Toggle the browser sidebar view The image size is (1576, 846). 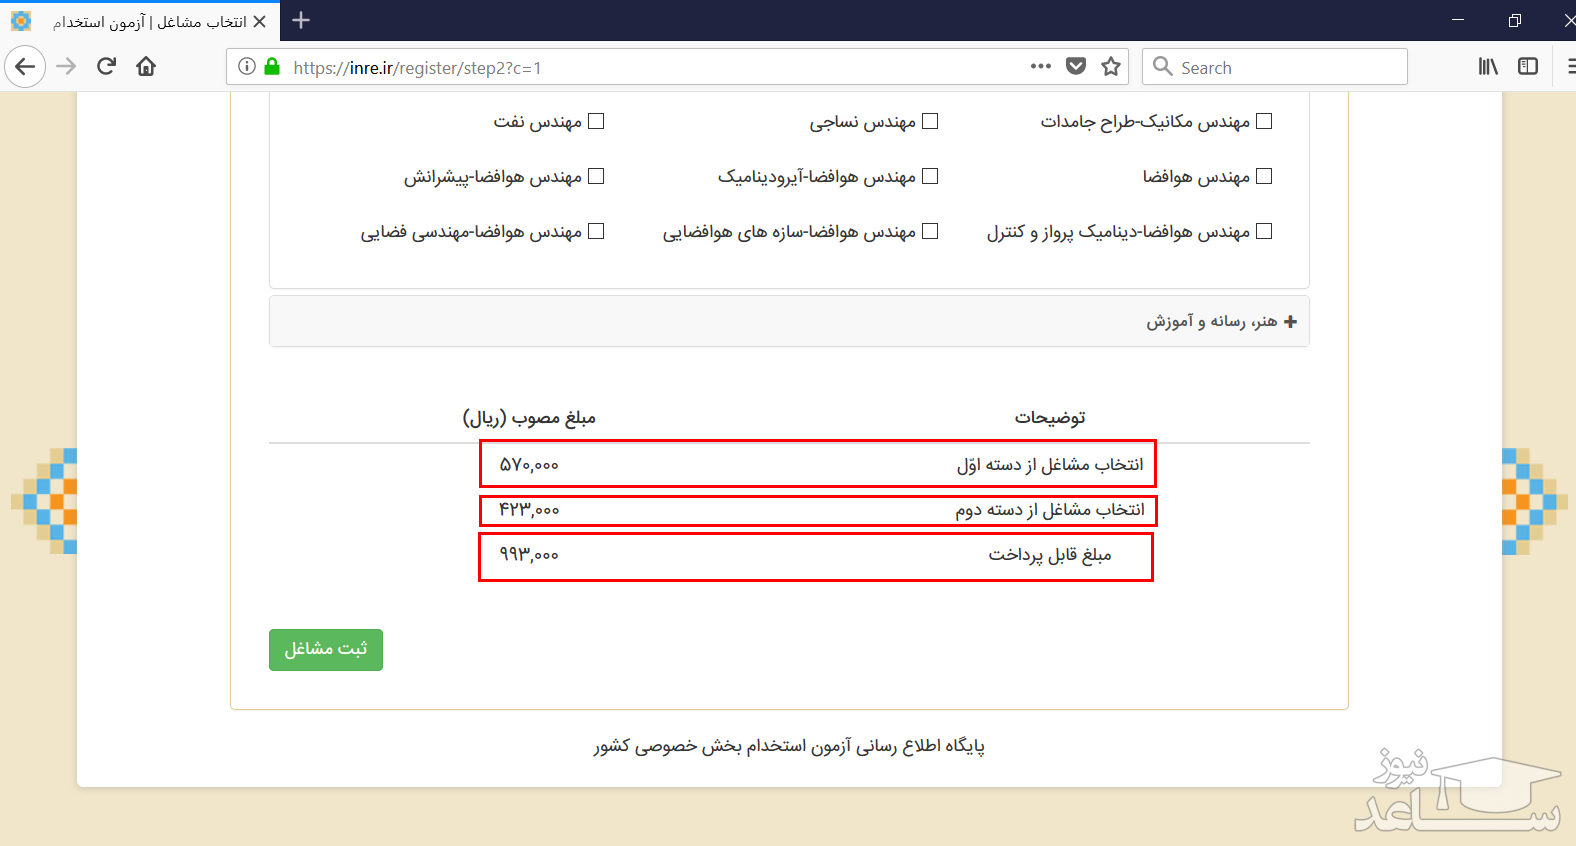[1527, 67]
